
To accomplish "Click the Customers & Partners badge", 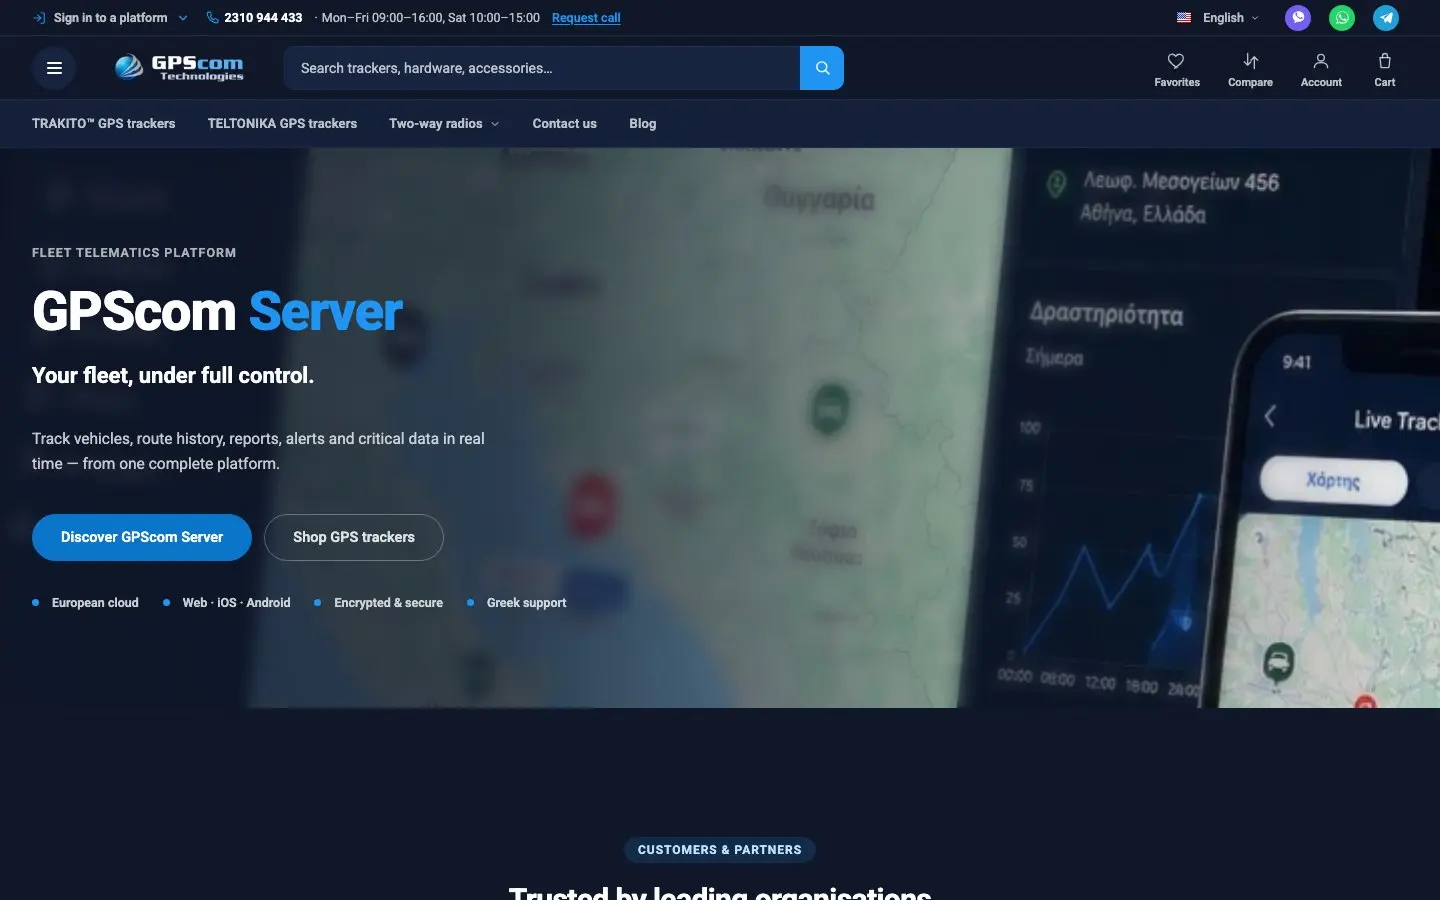I will (x=720, y=850).
